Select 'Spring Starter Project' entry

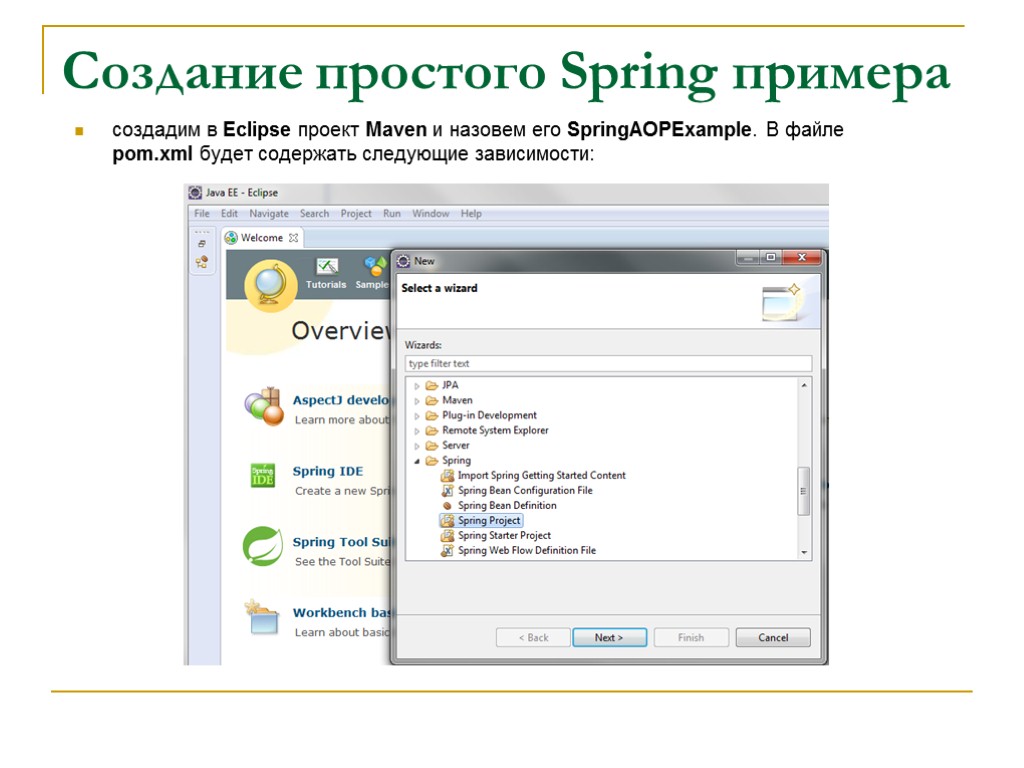pos(504,536)
